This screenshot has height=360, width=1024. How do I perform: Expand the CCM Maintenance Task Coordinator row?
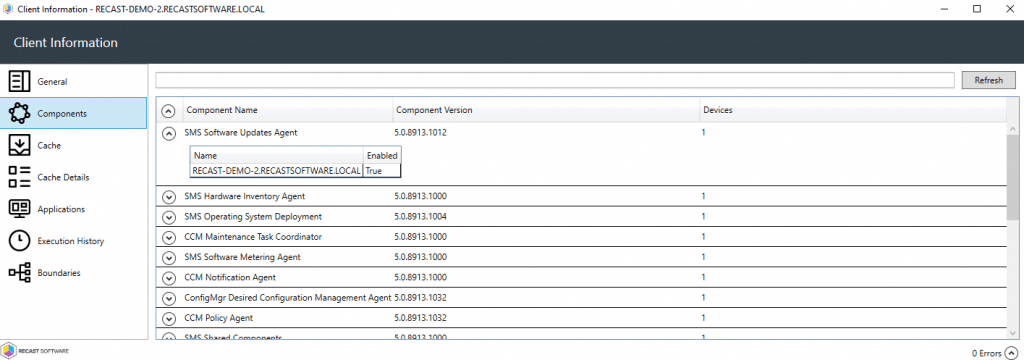pyautogui.click(x=168, y=237)
